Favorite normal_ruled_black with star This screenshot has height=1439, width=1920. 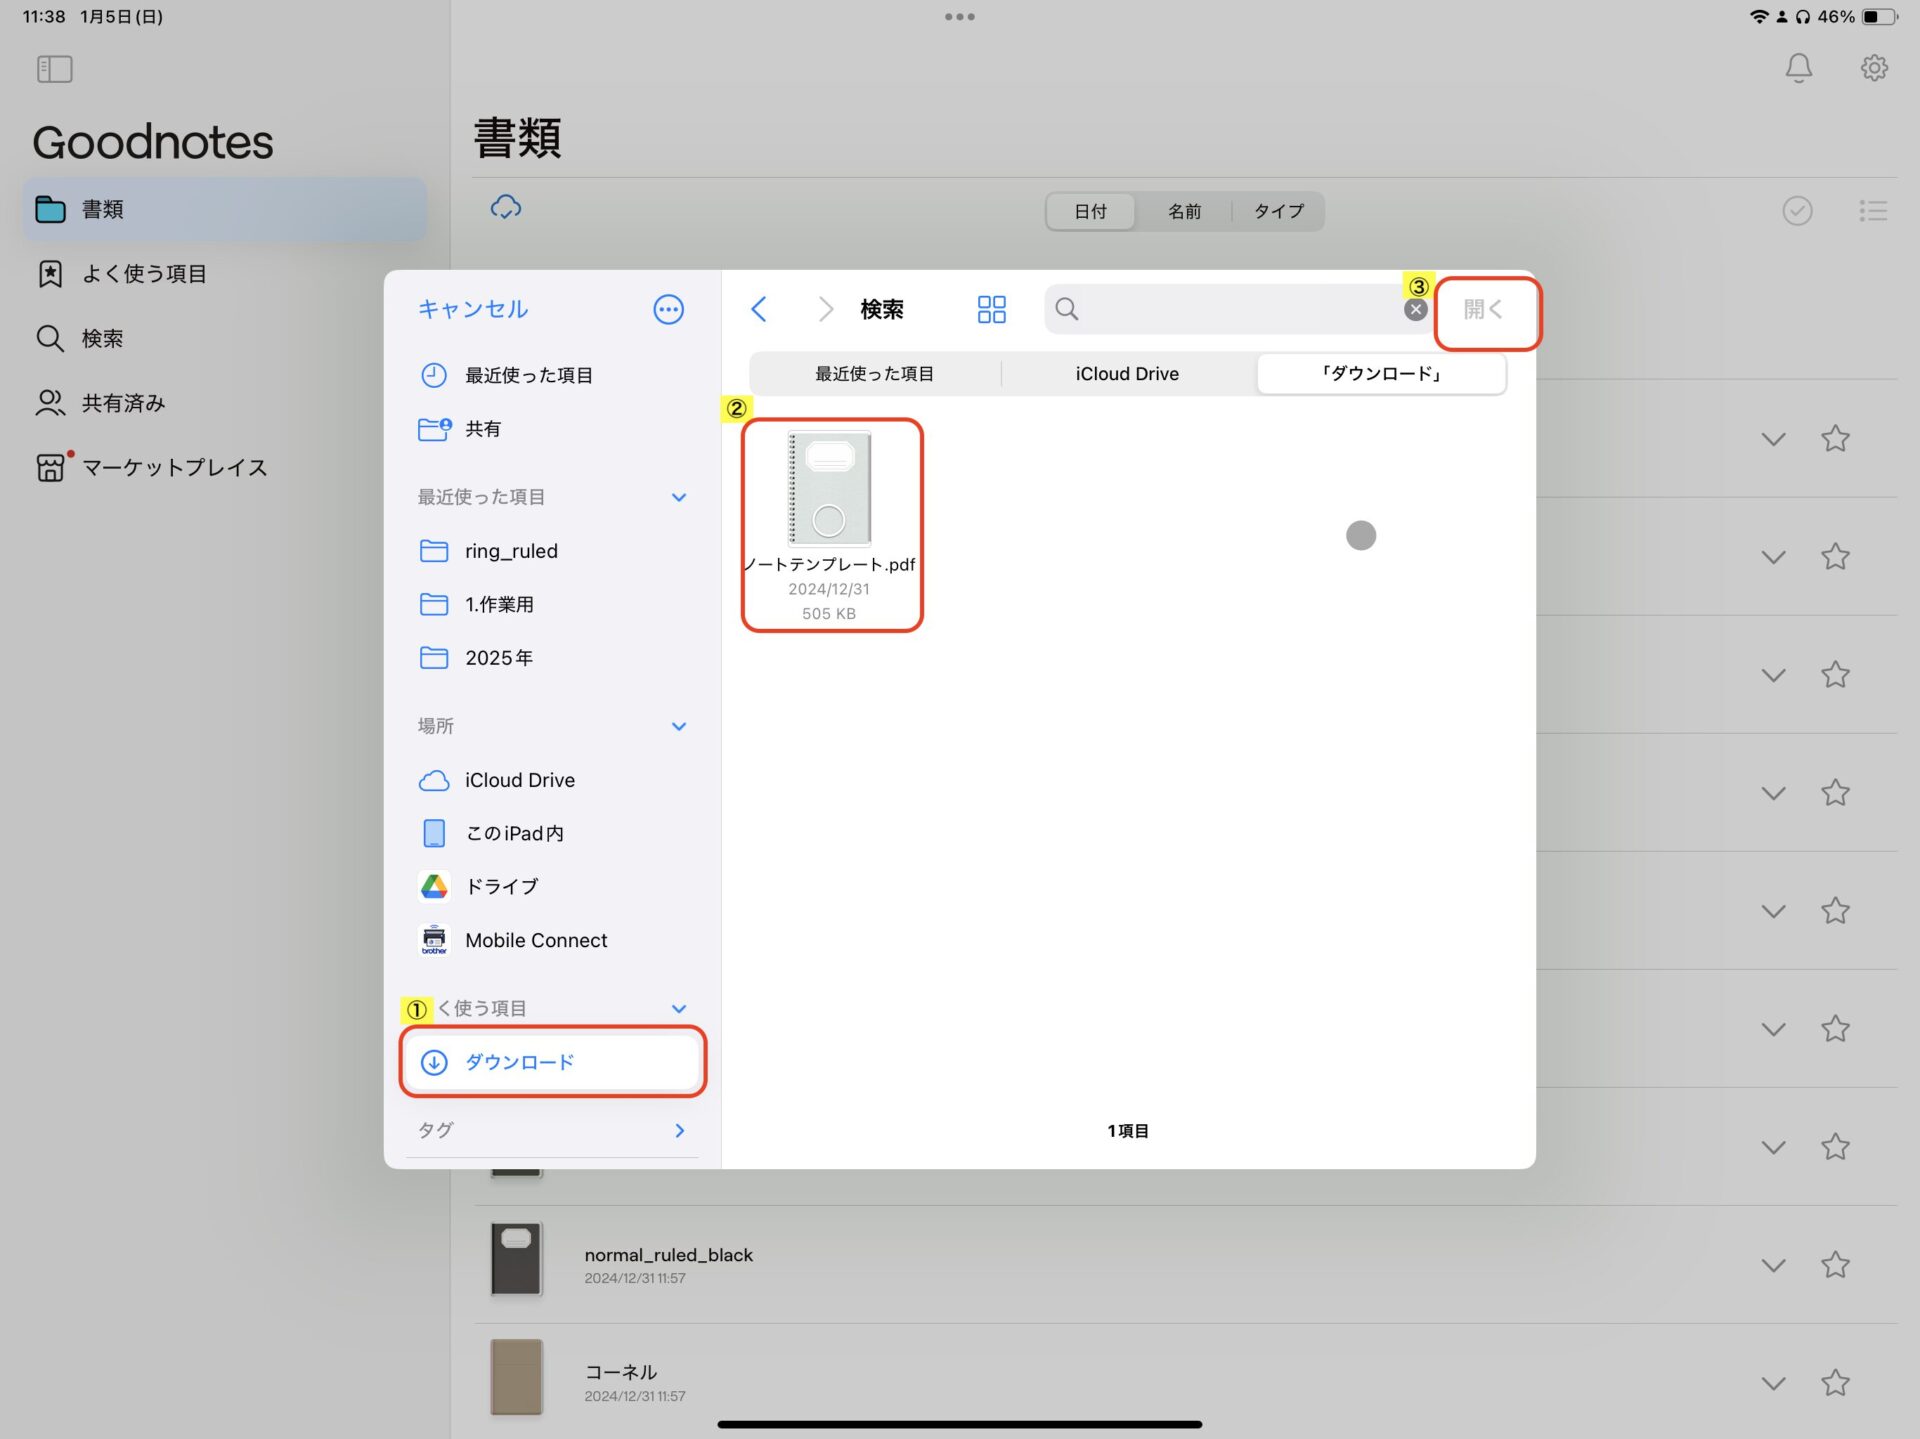pyautogui.click(x=1835, y=1265)
